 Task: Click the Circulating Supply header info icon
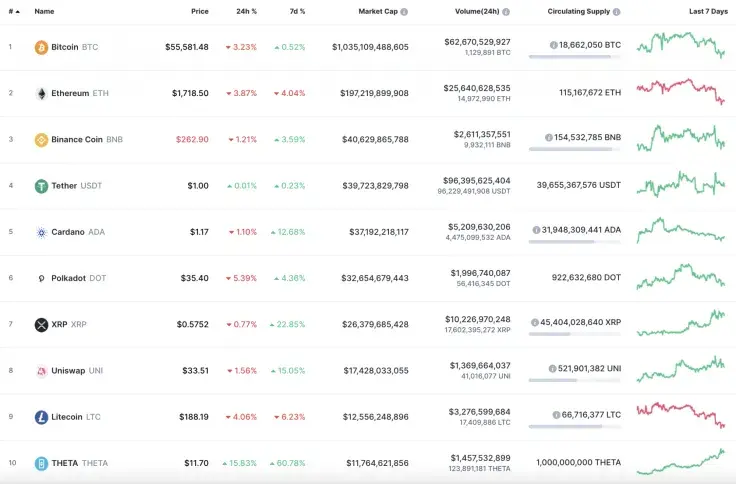click(616, 12)
